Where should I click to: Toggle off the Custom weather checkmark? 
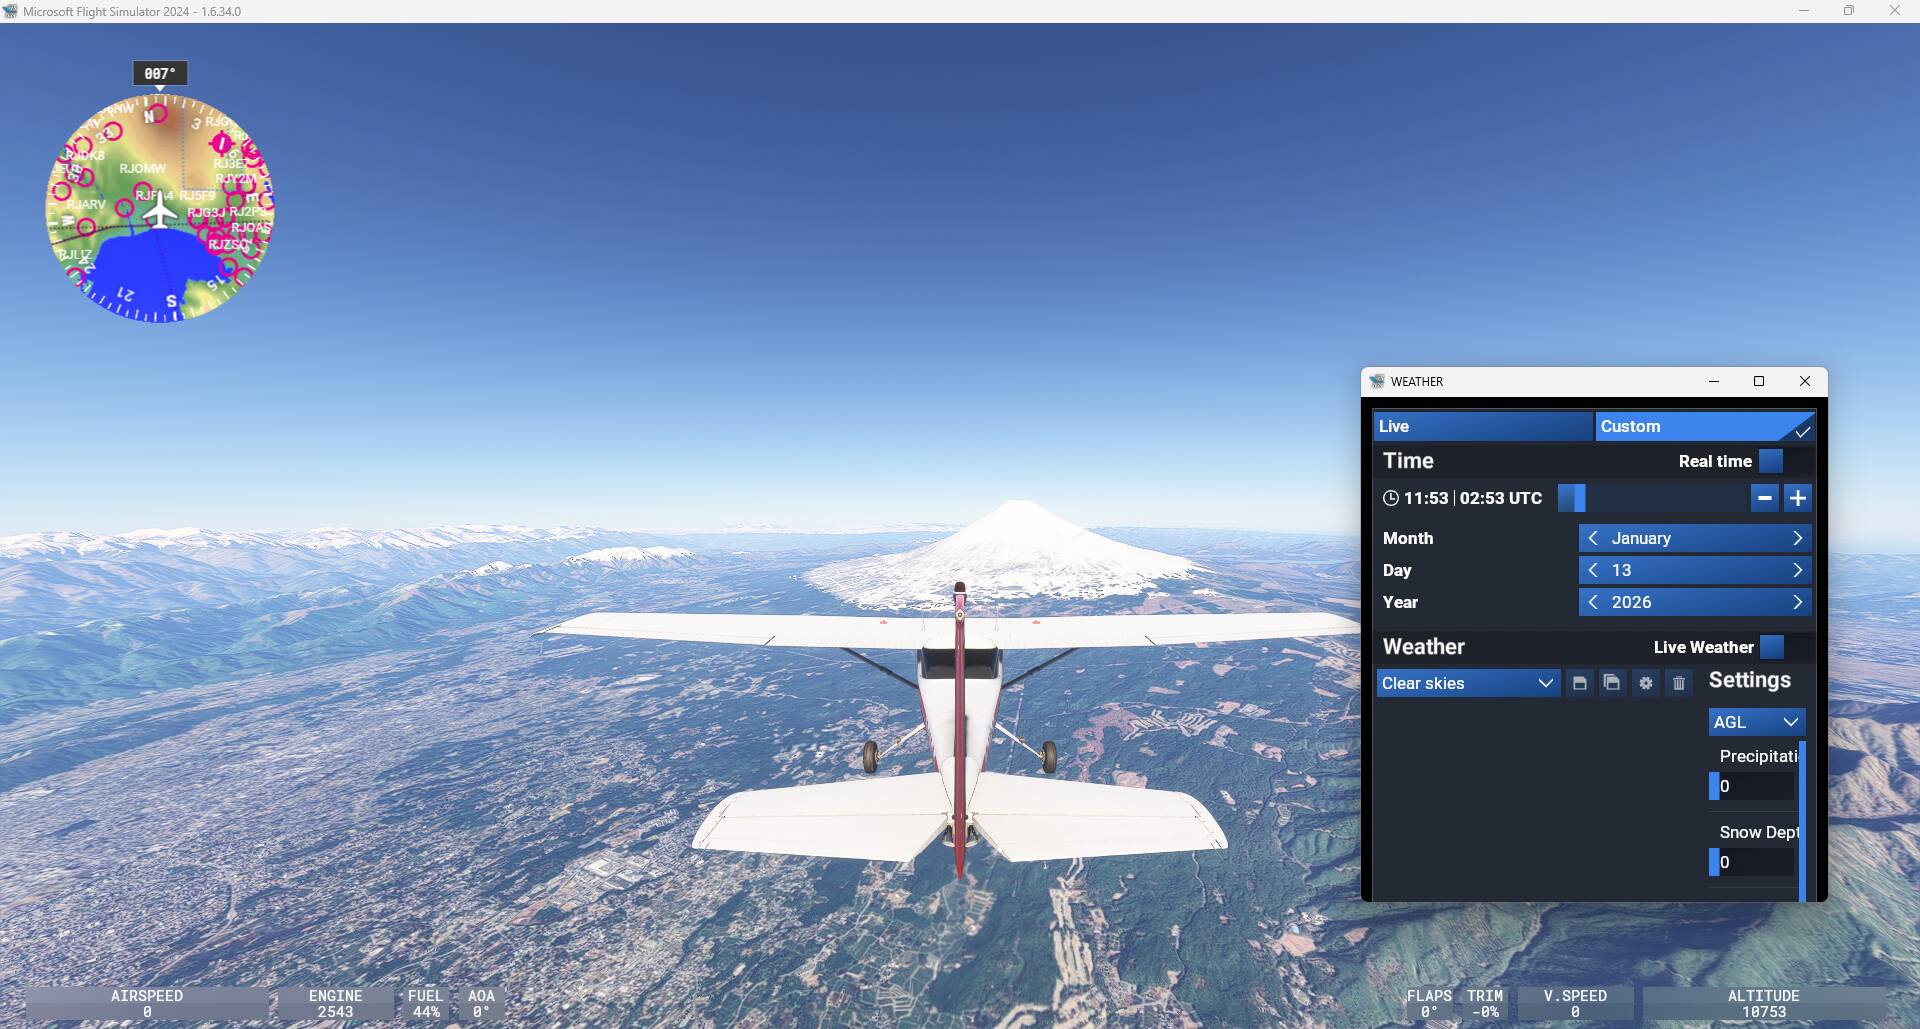click(1803, 429)
